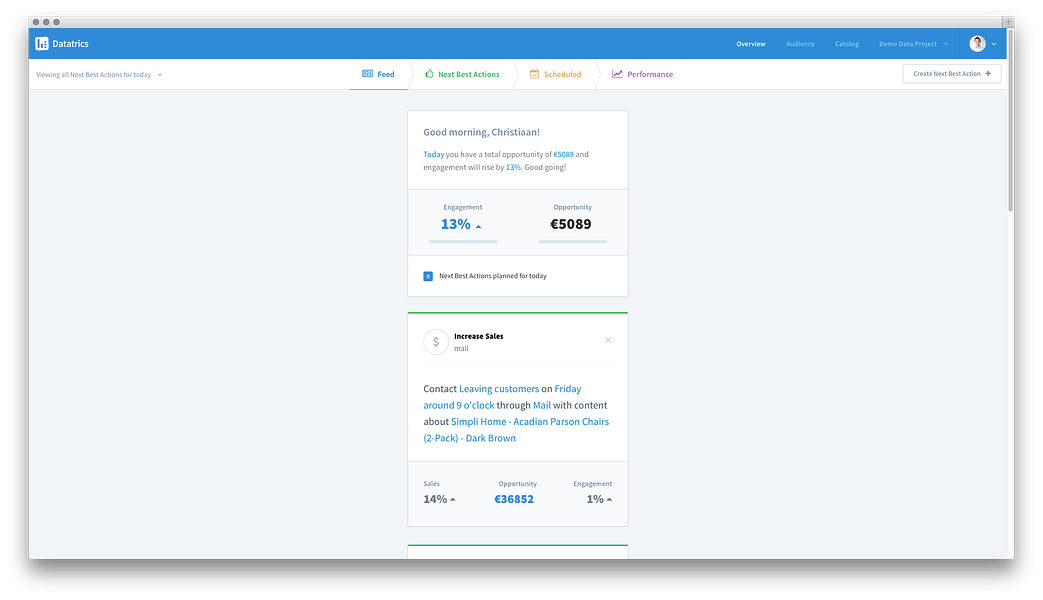Click the Datatrics logo icon

point(41,44)
